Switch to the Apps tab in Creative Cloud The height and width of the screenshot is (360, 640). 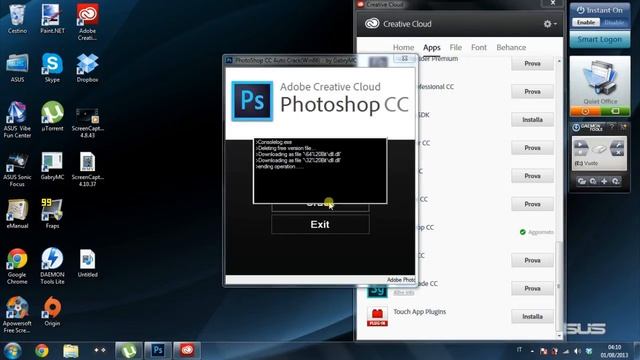click(x=431, y=47)
